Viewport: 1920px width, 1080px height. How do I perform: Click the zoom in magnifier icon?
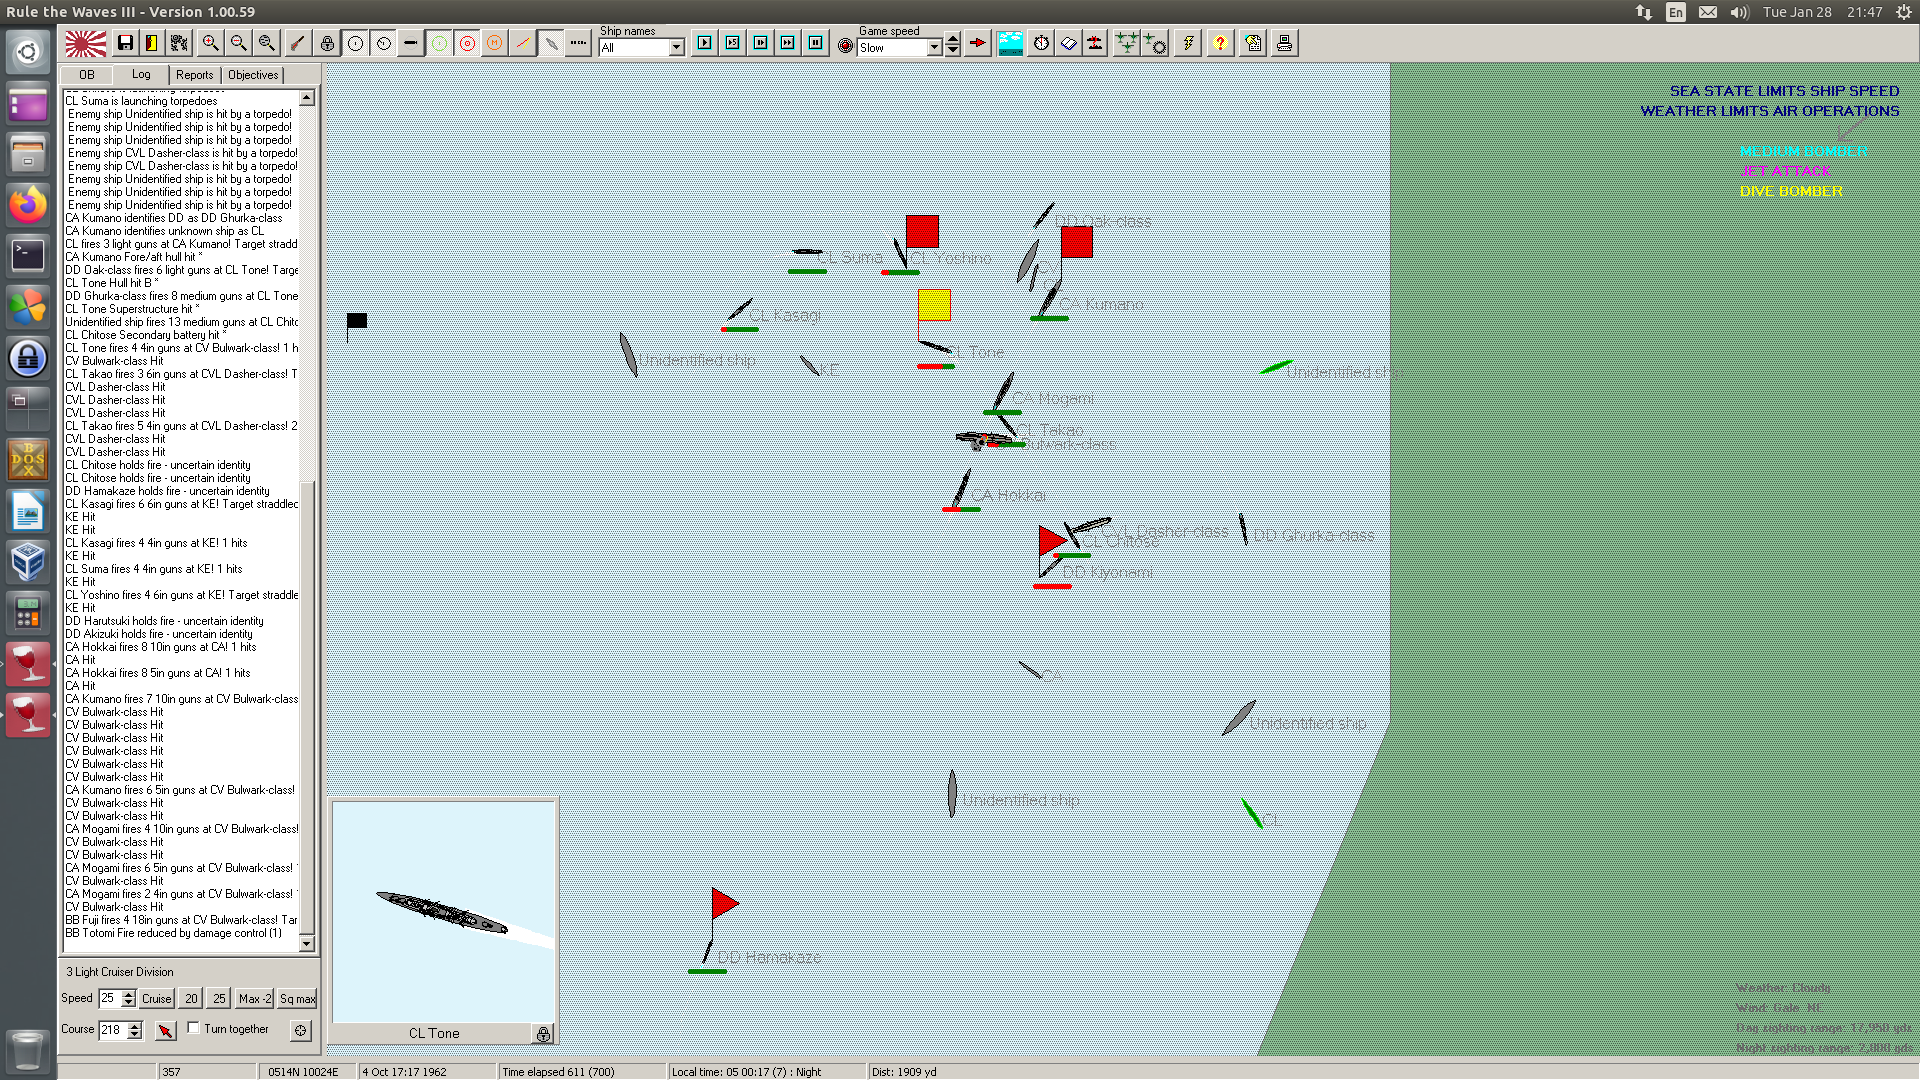click(210, 43)
